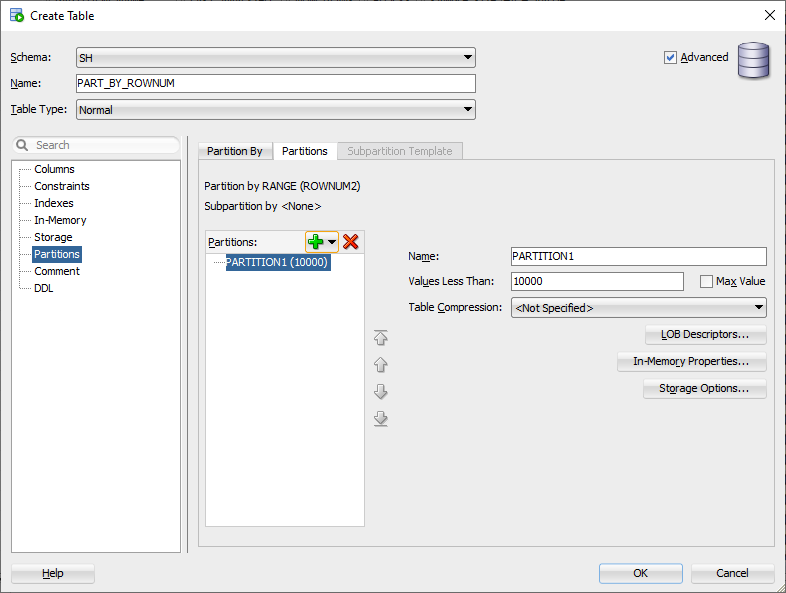Move partition up one arrow icon
This screenshot has height=593, width=786.
point(380,364)
